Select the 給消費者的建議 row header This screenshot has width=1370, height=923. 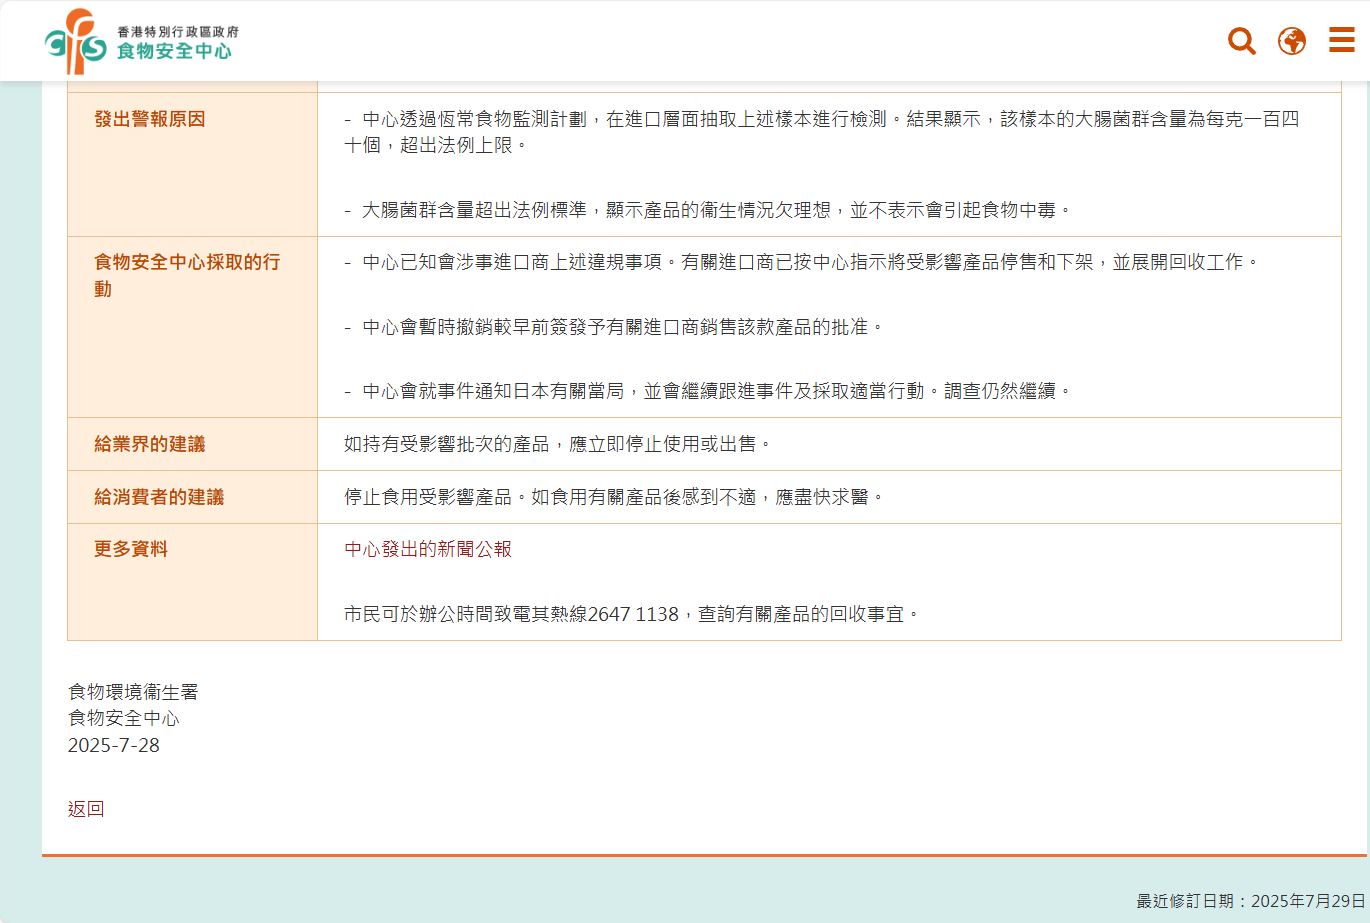click(159, 497)
